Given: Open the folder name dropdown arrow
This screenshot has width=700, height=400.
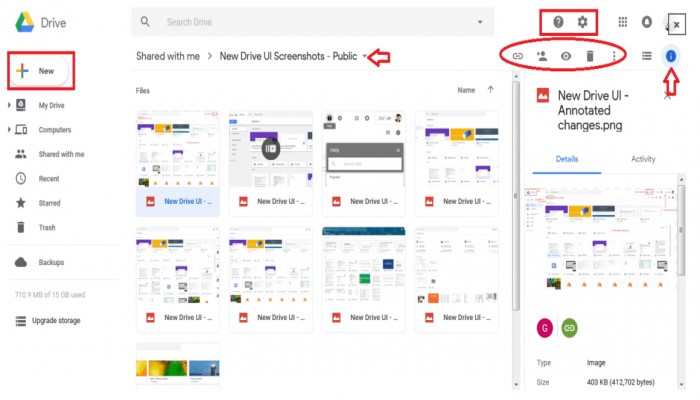Looking at the screenshot, I should tap(366, 56).
